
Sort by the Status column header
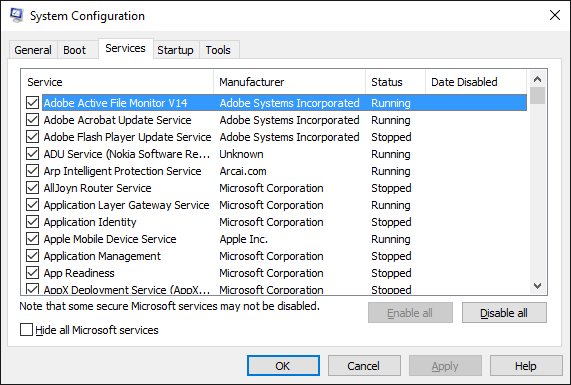395,82
